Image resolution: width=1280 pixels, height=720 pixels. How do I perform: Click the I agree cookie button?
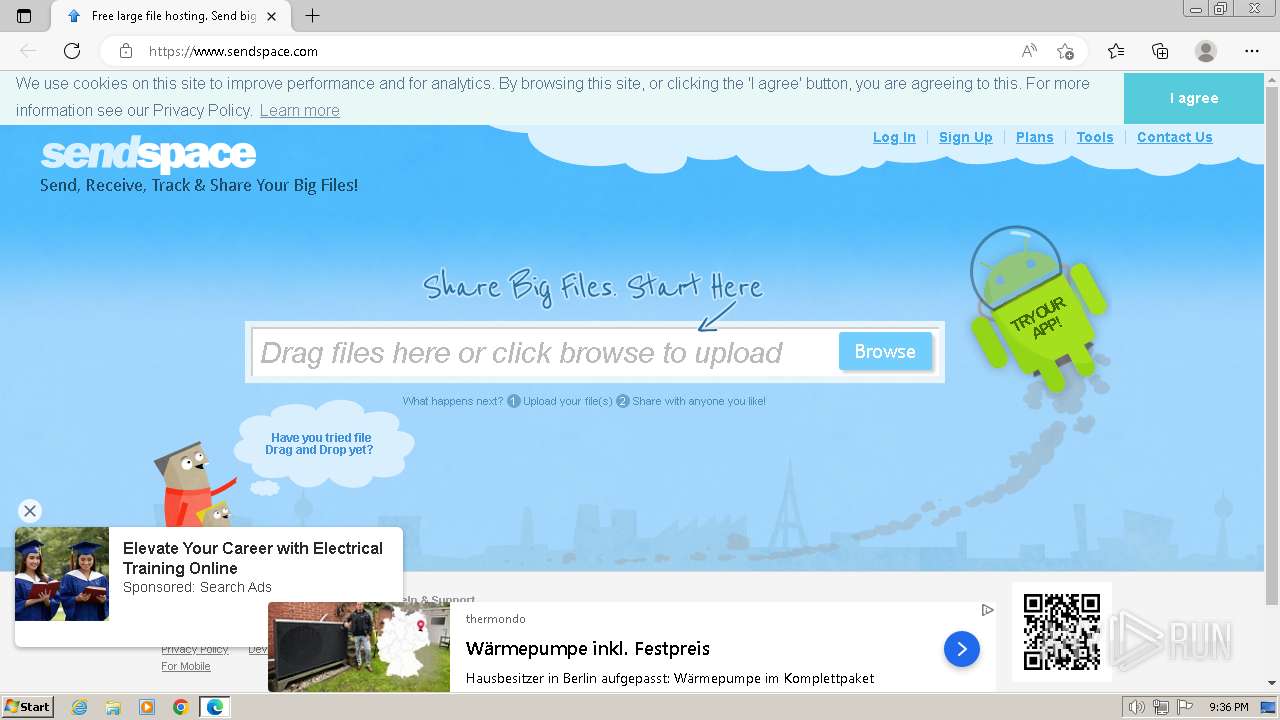tap(1194, 98)
